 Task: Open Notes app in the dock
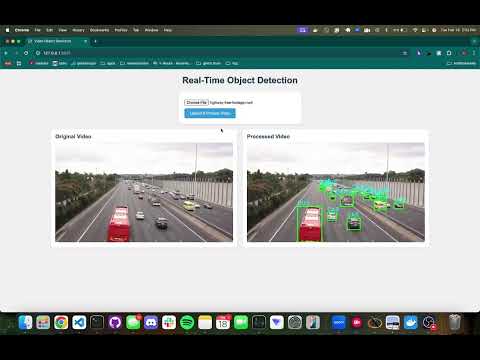pos(205,322)
